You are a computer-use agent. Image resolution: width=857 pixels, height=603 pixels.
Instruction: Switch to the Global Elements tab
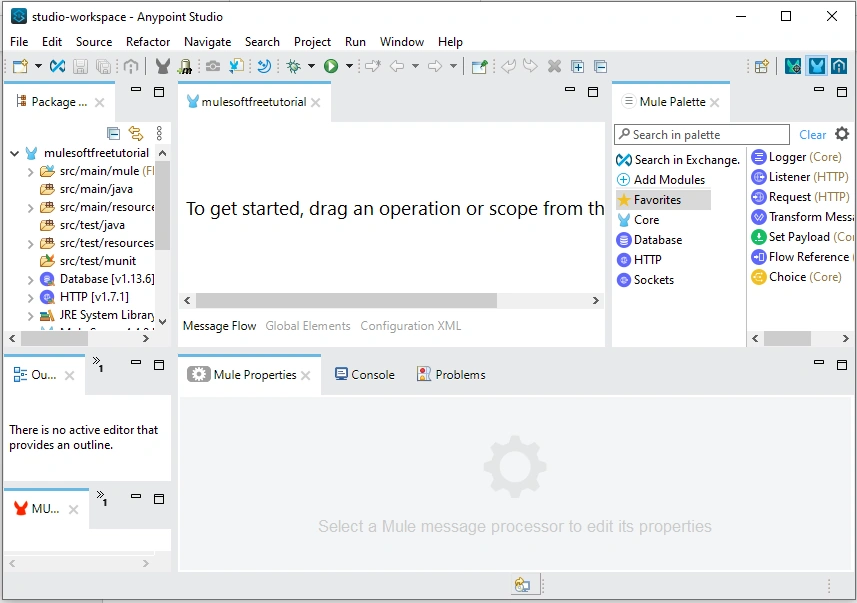pyautogui.click(x=308, y=326)
